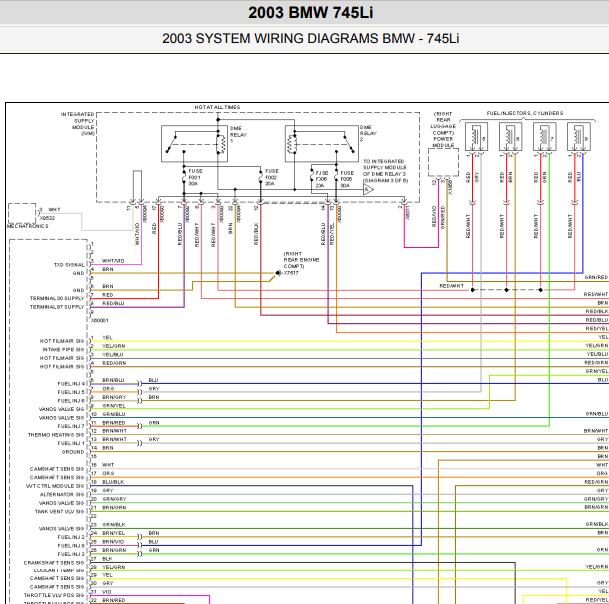Click the "ALTERNATOR SIG" pin label
609x604 pixels.
[62, 494]
